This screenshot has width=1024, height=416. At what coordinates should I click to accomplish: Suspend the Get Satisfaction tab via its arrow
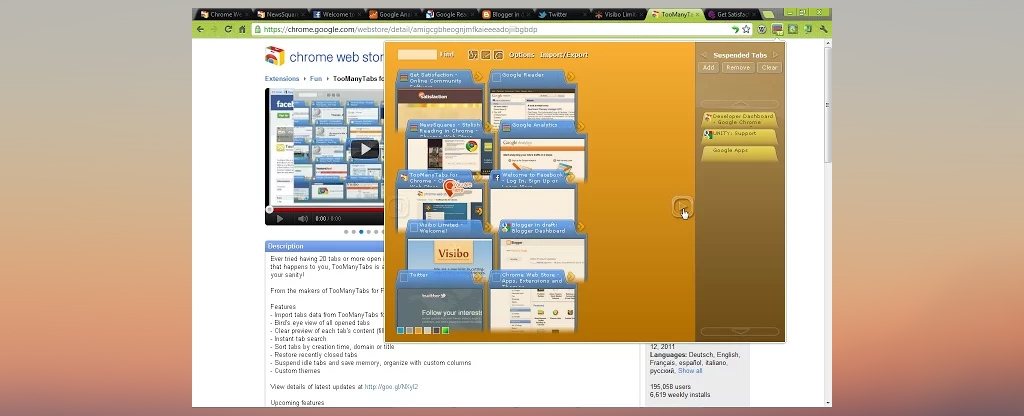click(x=478, y=76)
